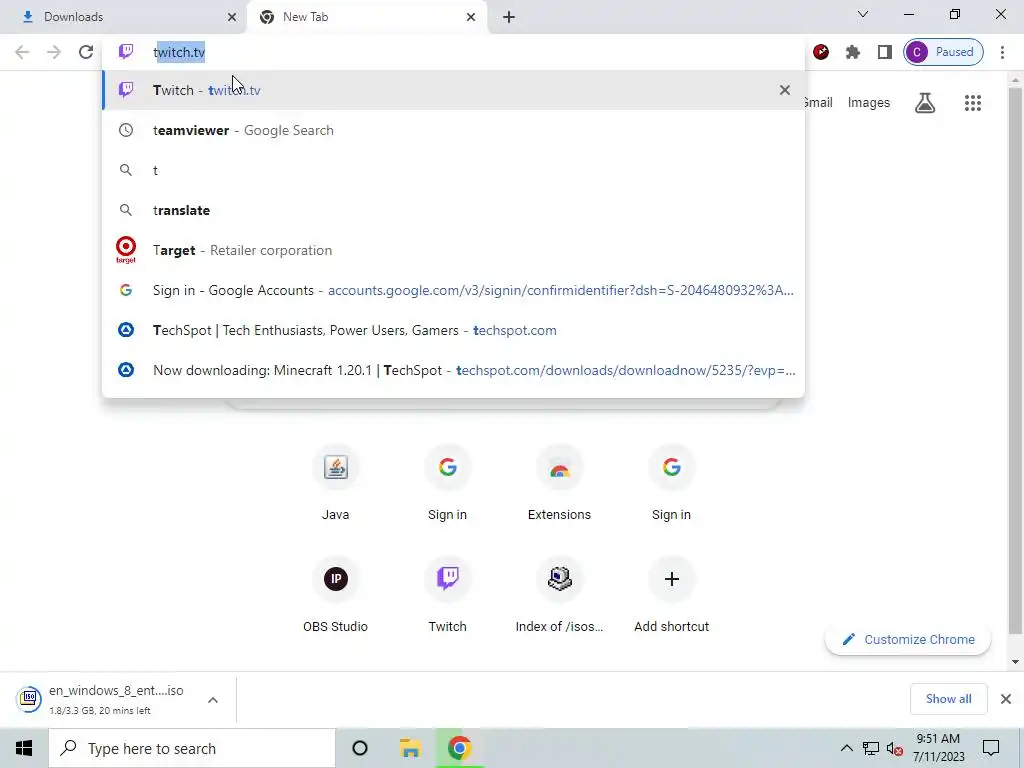
Task: Close the downloads bar
Action: click(1006, 699)
